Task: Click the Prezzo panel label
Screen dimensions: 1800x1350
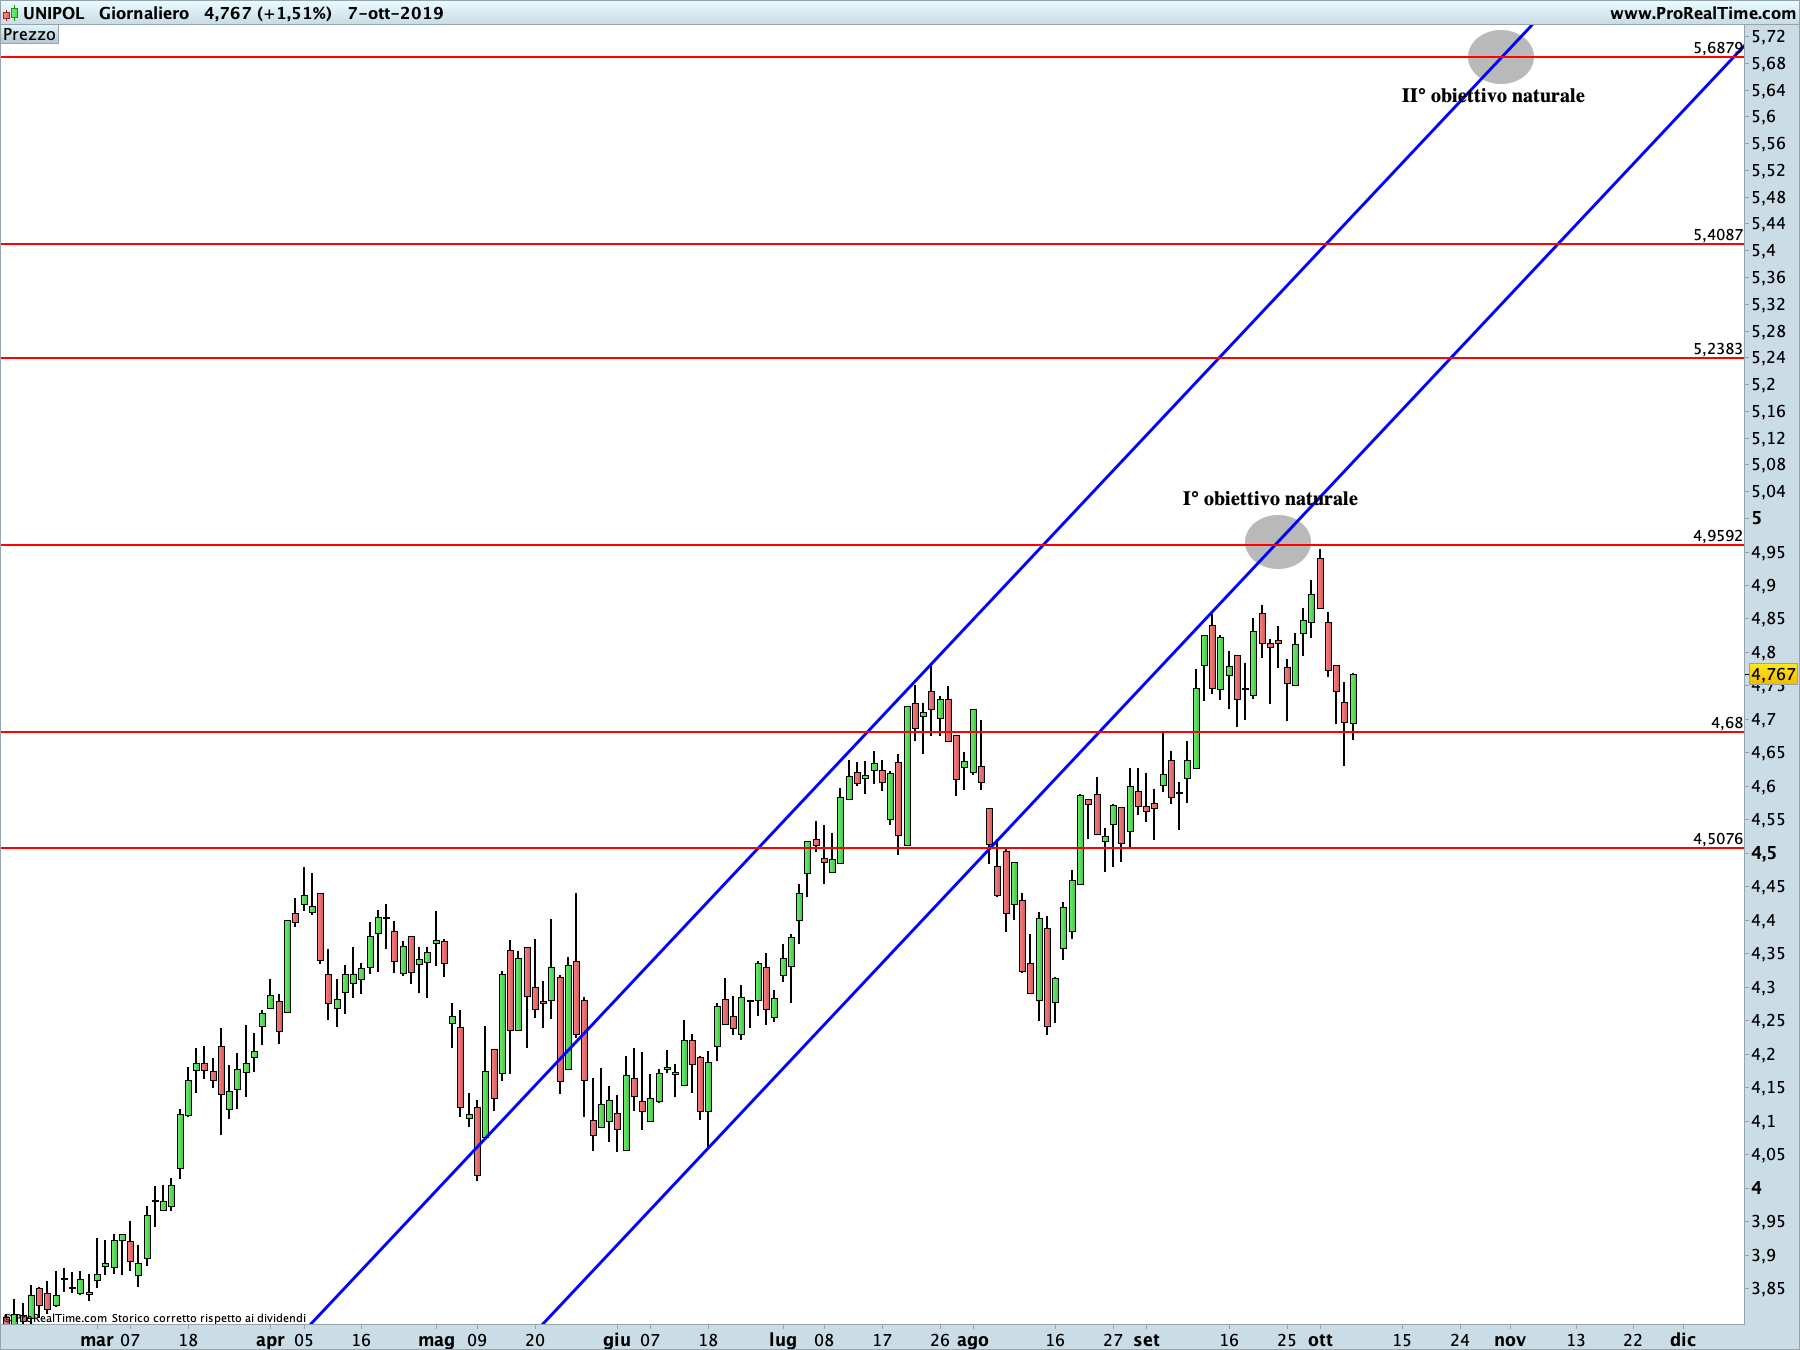Action: (x=30, y=35)
